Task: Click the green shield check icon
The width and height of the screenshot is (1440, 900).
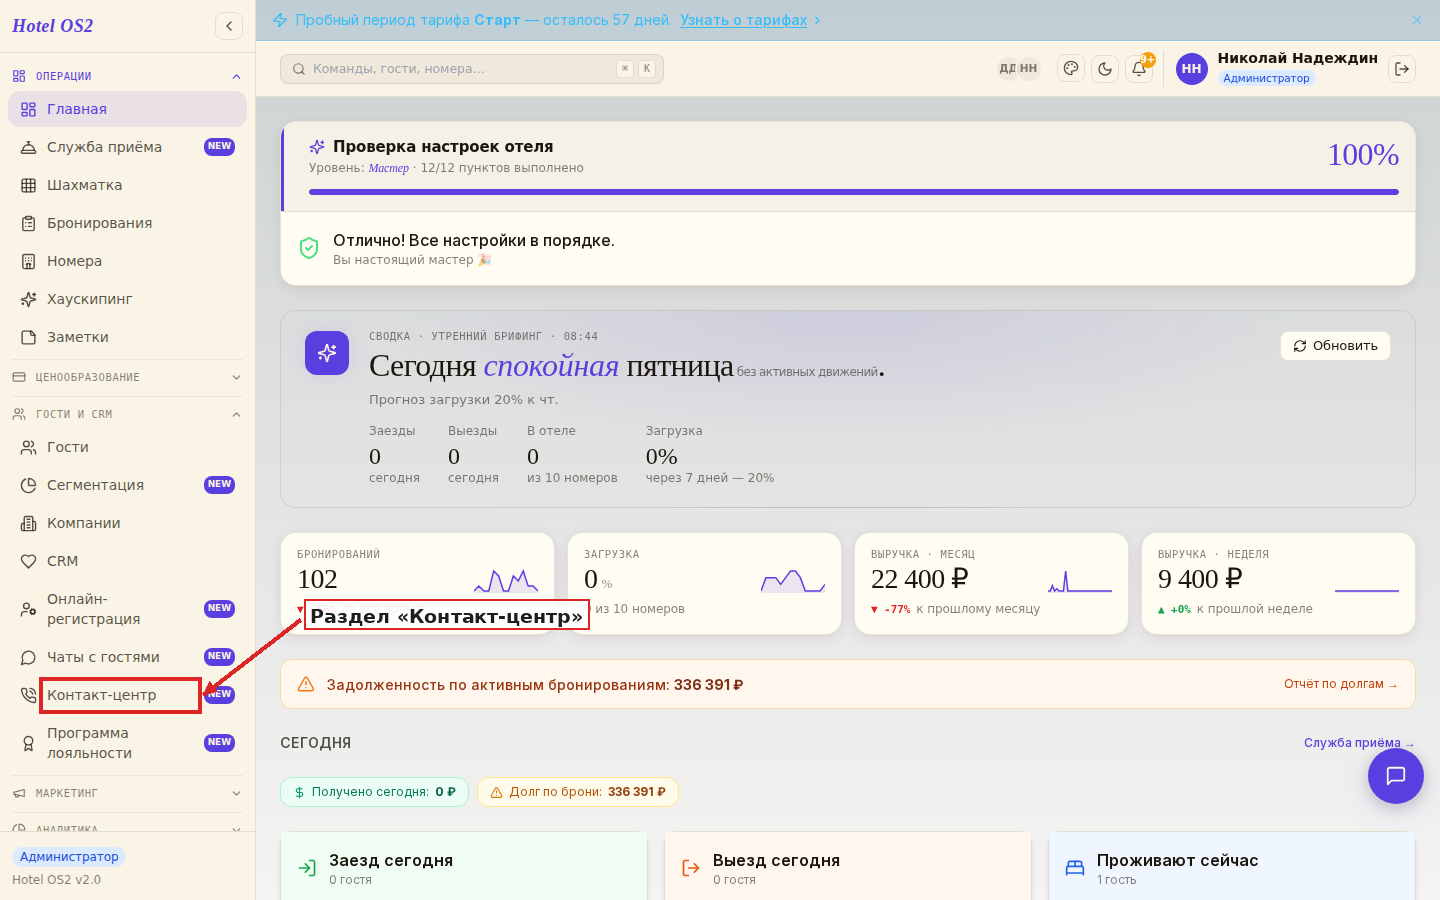Action: [309, 248]
